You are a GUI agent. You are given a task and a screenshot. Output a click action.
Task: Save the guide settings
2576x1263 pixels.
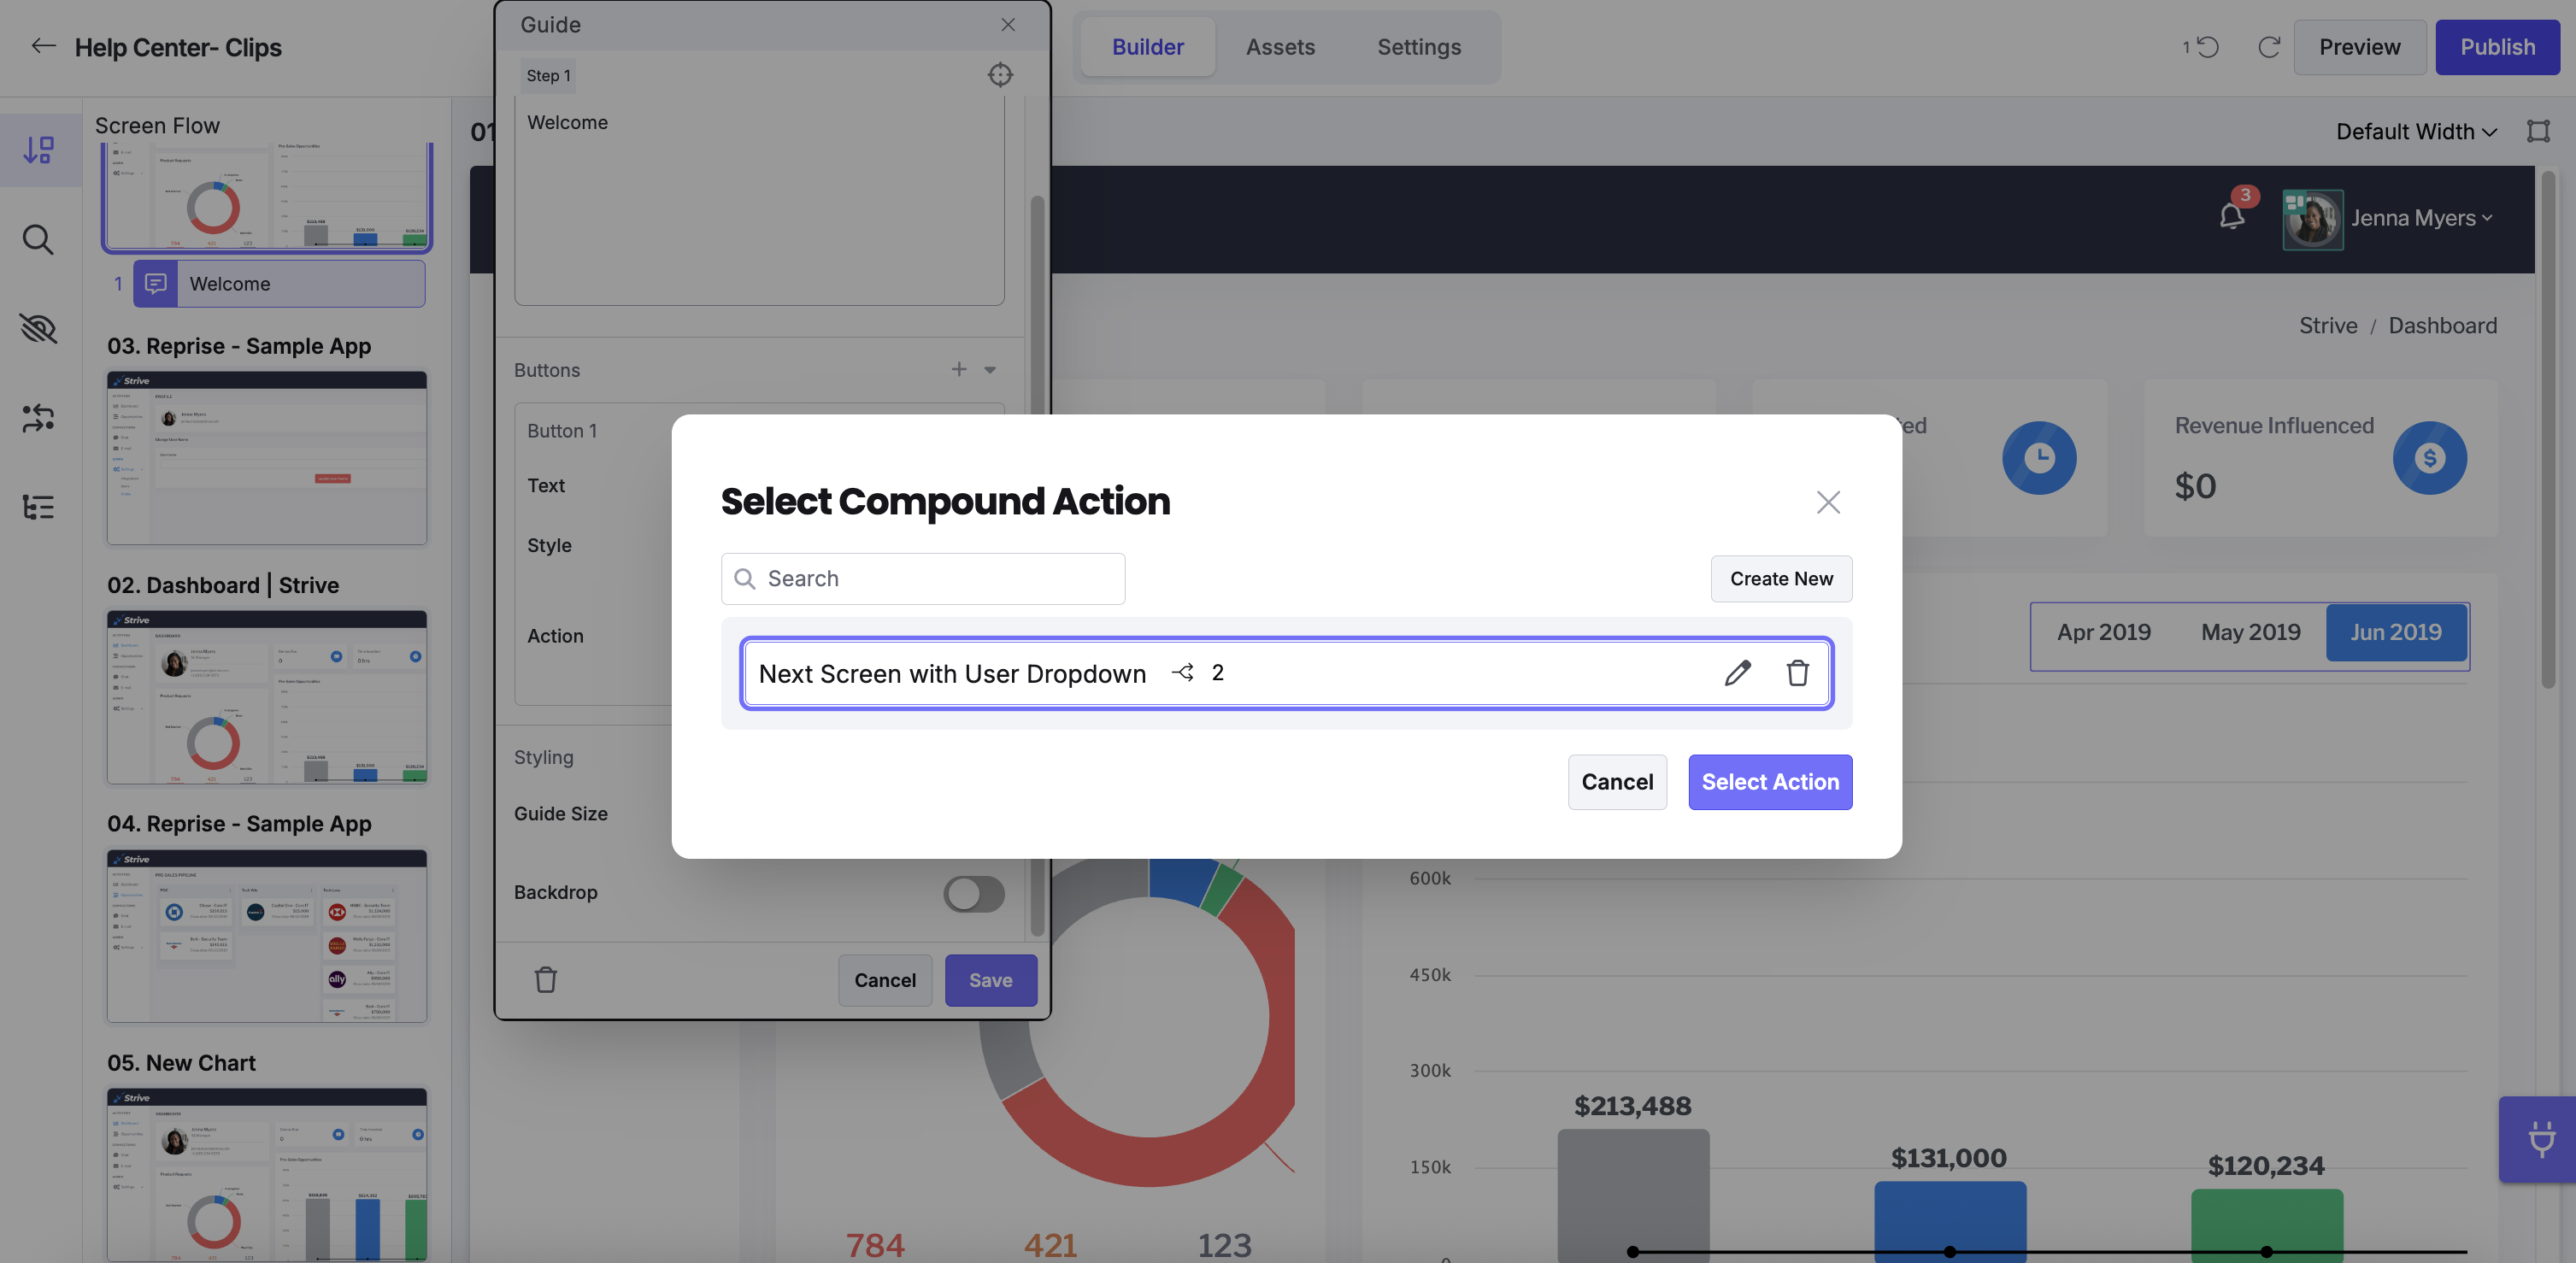[990, 980]
